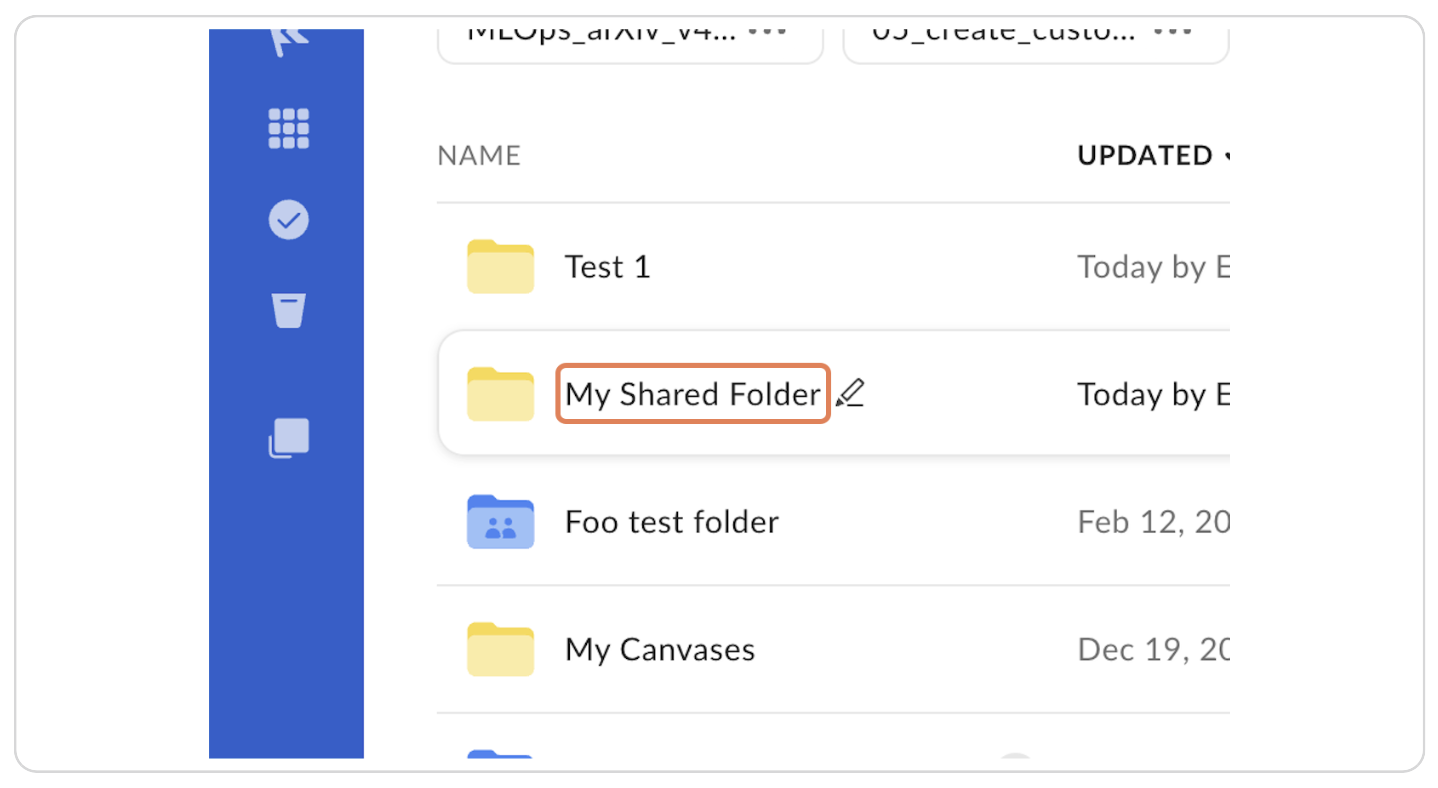
Task: Click the arrow icon at the sidebar top
Action: 288,35
